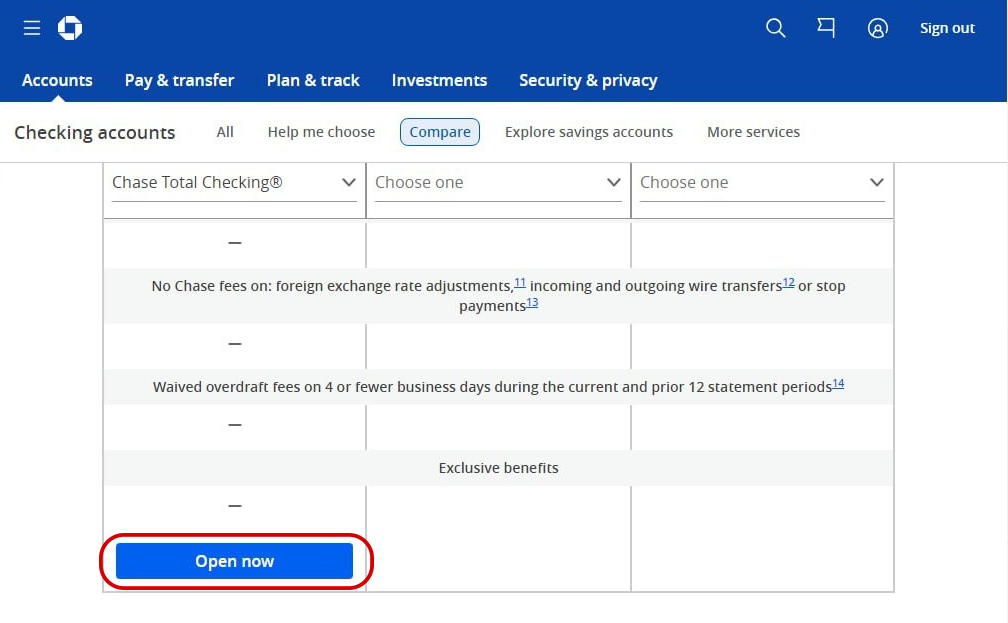The image size is (1008, 623).
Task: Open the search magnifier icon
Action: (775, 28)
